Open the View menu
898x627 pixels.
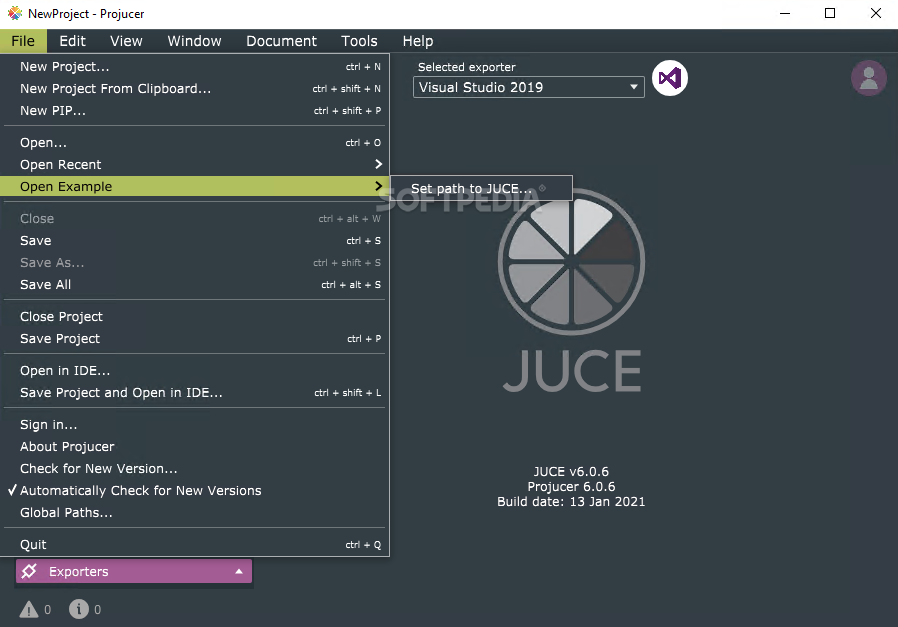pos(126,41)
